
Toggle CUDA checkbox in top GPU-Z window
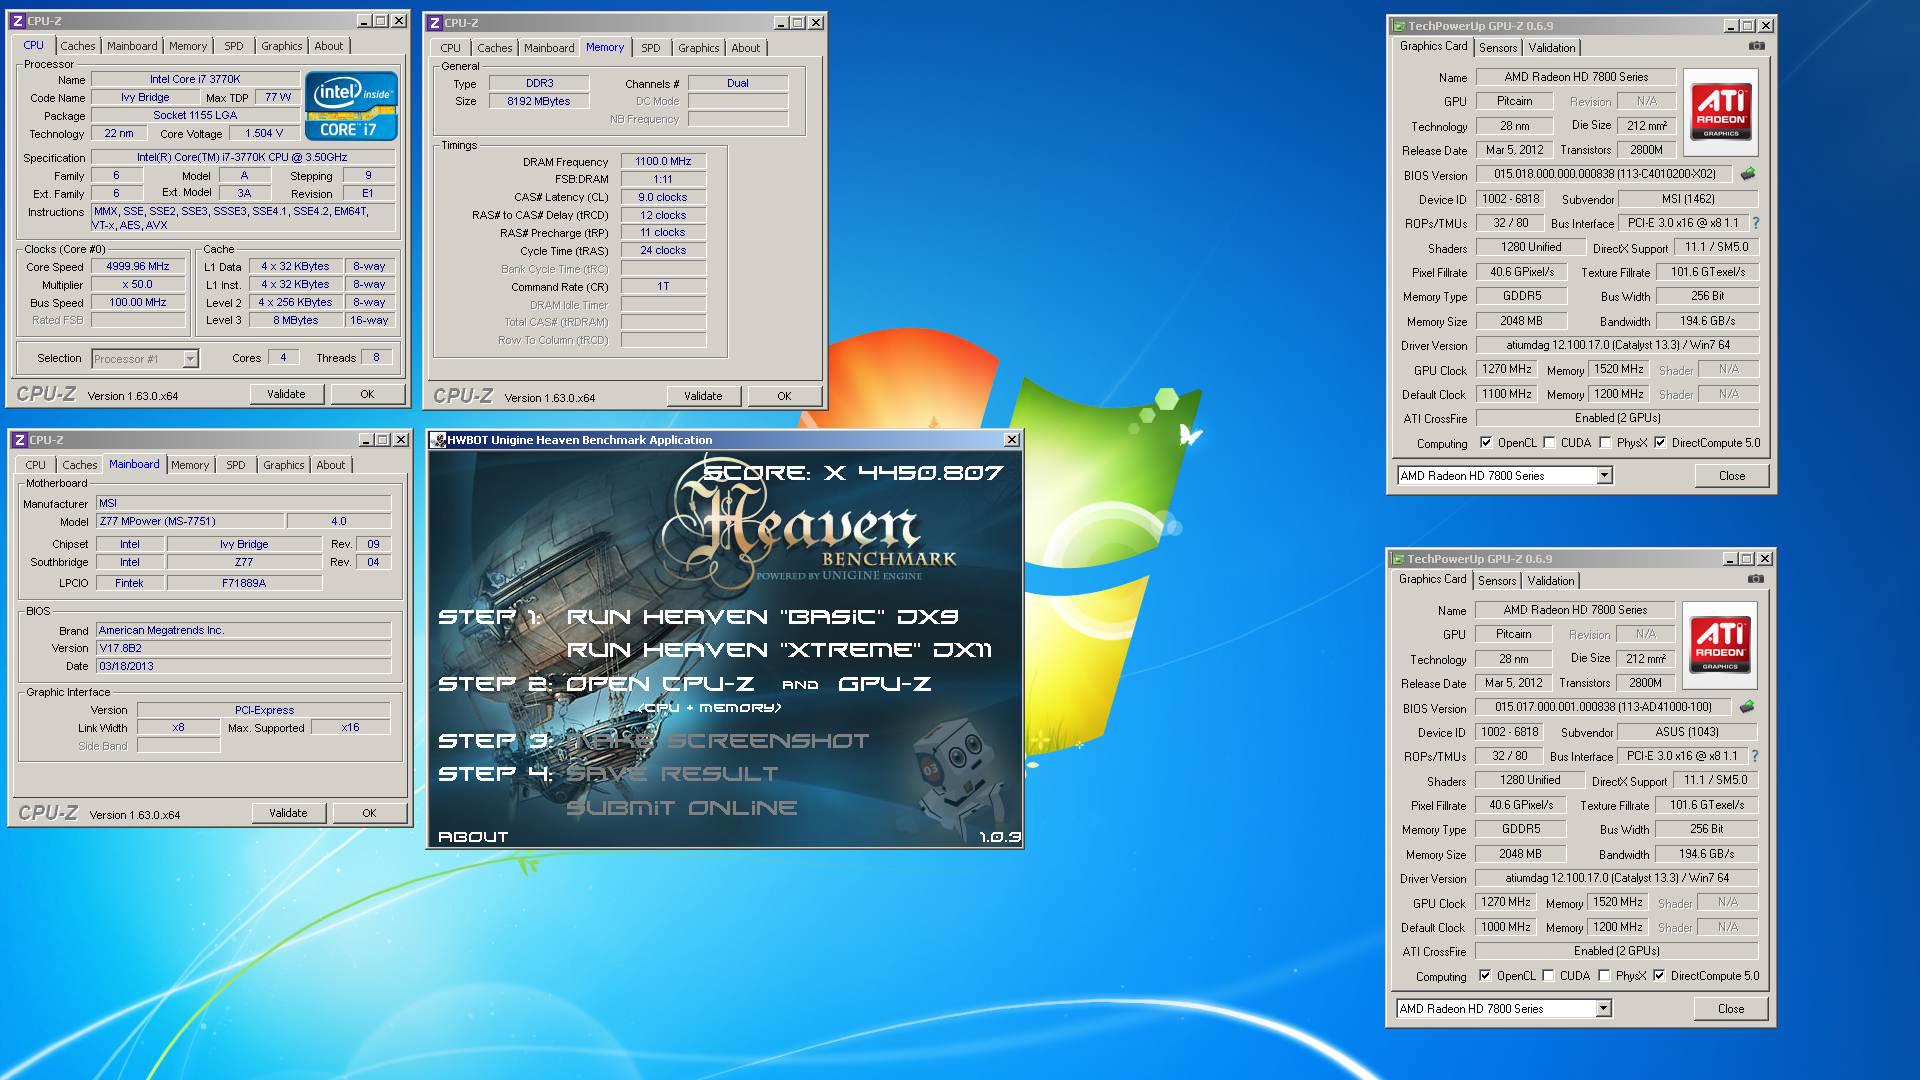click(1550, 443)
